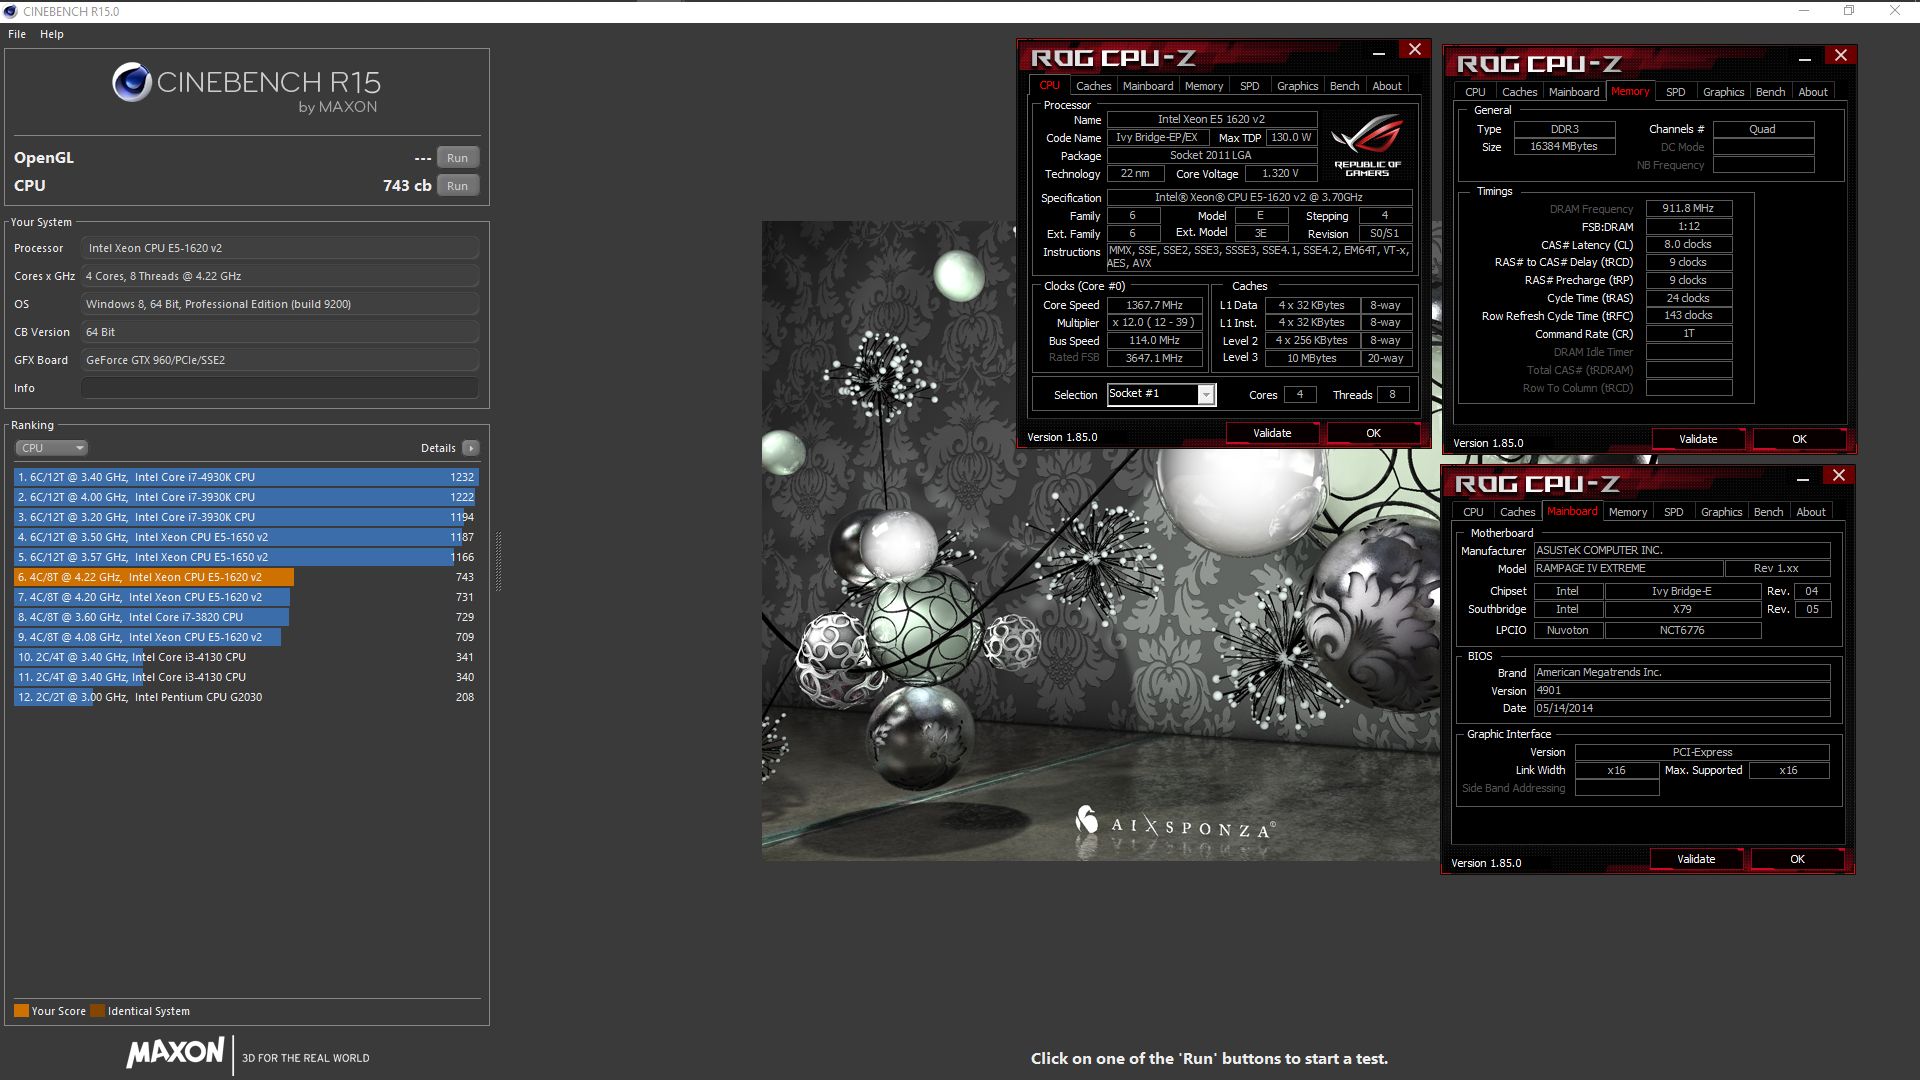The width and height of the screenshot is (1920, 1080).
Task: Select ranking row scoring 341 Core i3-4130
Action: tap(246, 657)
